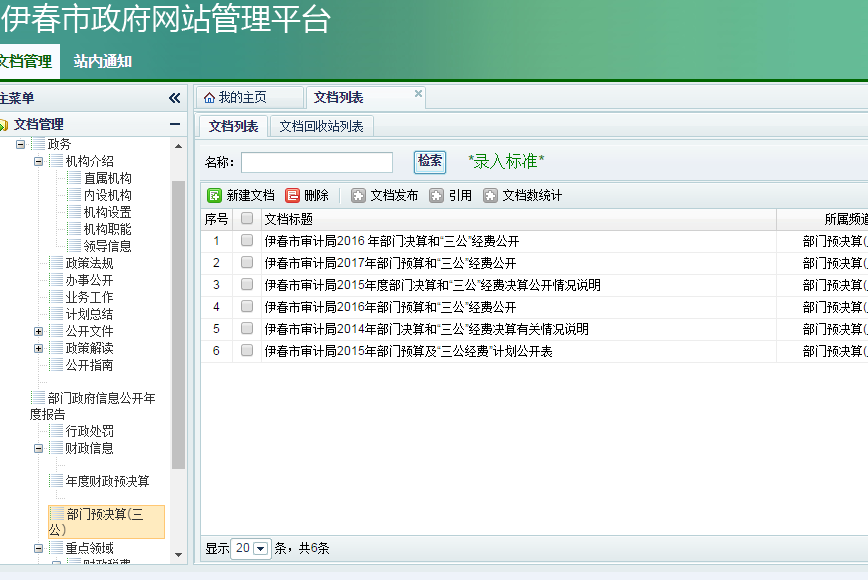Check the box for row 3 (2015年度部门决算)
Screen dimensions: 868x580
pyautogui.click(x=247, y=284)
